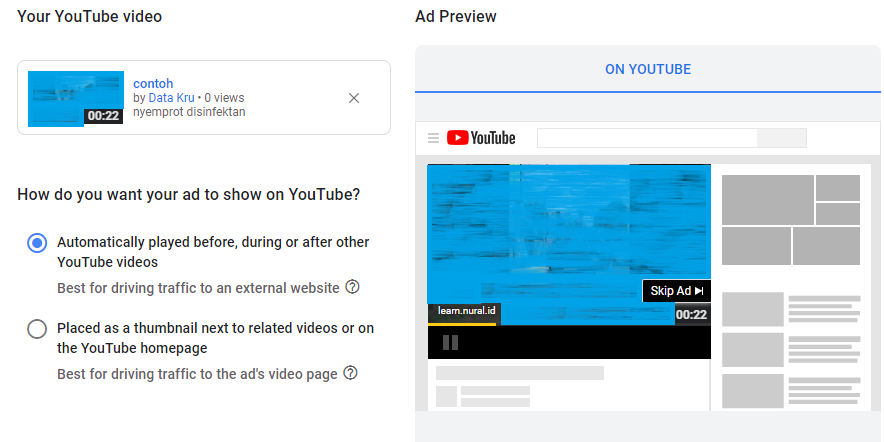Viewport: 884px width, 442px height.
Task: Click the YouTube logo in ad preview
Action: (481, 138)
